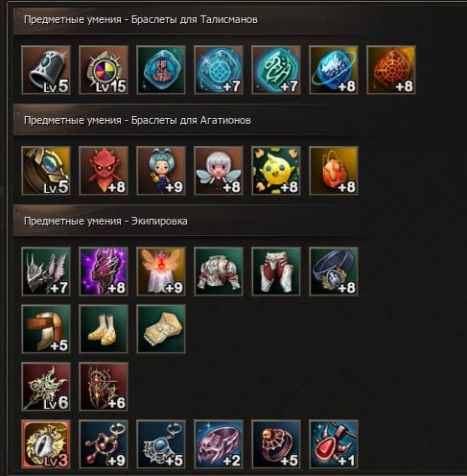Select the Lv3 eye ornament icon
The image size is (467, 476).
tap(46, 444)
